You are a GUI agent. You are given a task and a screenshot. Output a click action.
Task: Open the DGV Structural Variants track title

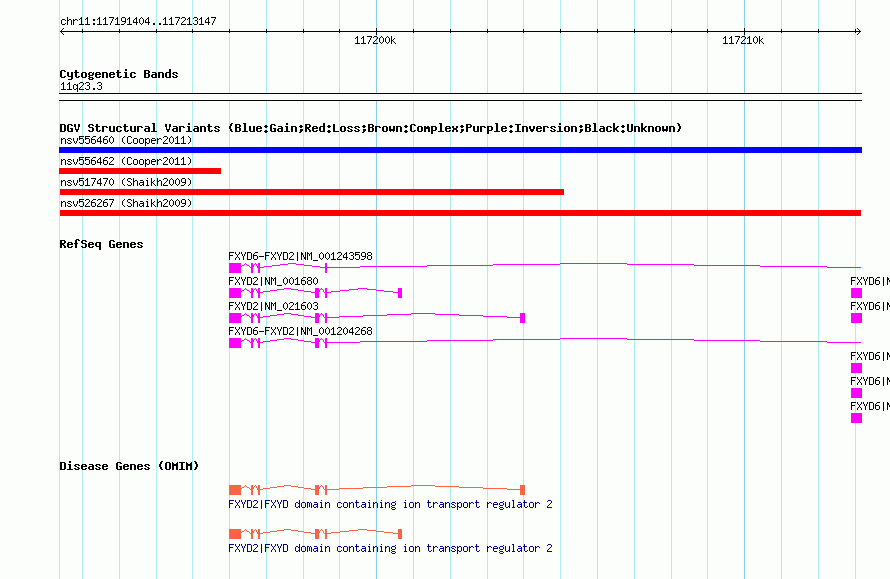pos(370,128)
